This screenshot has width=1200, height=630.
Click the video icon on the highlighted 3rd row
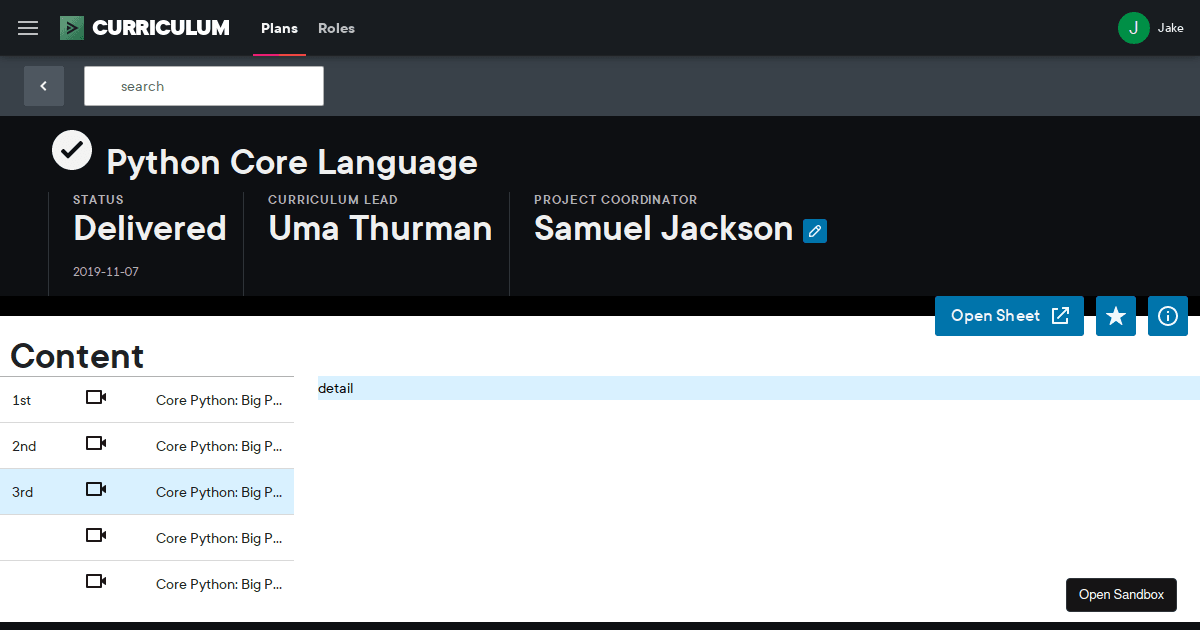click(95, 489)
